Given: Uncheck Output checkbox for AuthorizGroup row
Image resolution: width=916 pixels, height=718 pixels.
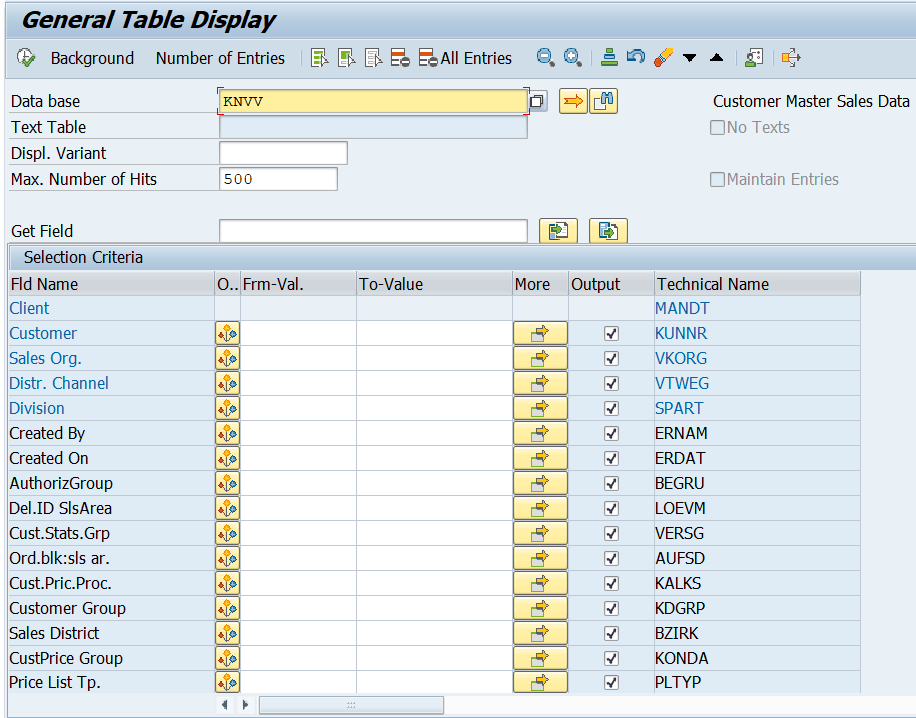Looking at the screenshot, I should coord(611,484).
